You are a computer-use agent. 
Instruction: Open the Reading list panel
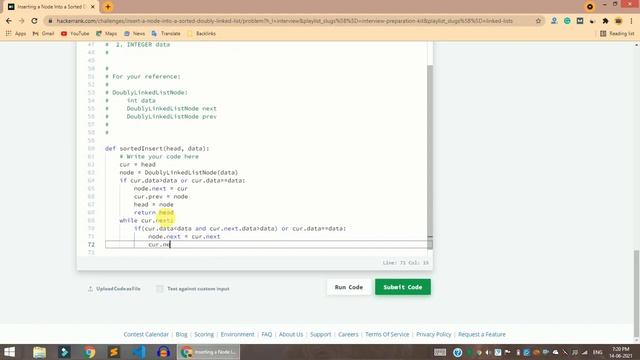pos(617,33)
